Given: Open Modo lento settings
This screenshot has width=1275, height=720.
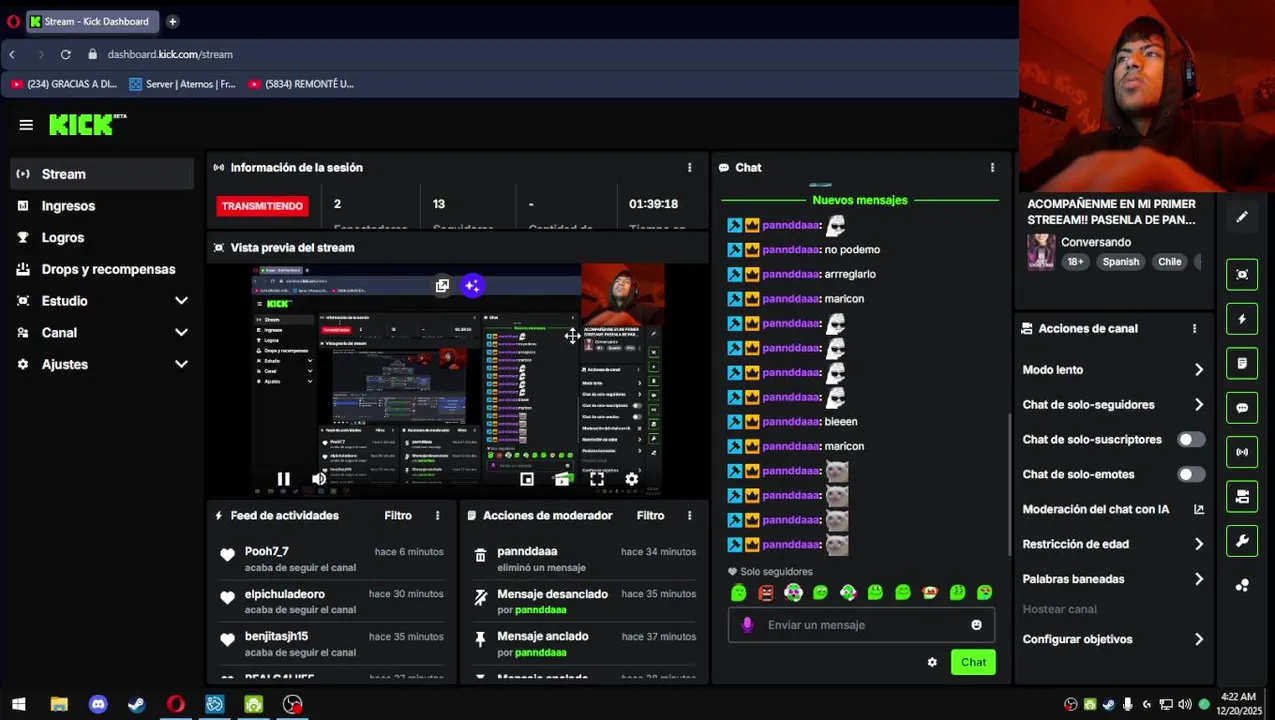Looking at the screenshot, I should point(1113,370).
